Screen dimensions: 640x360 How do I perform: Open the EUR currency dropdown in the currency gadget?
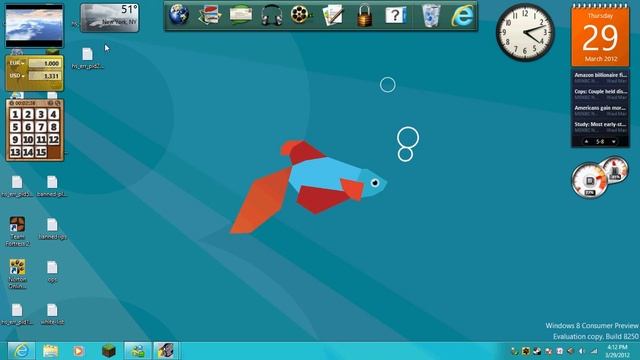17,63
